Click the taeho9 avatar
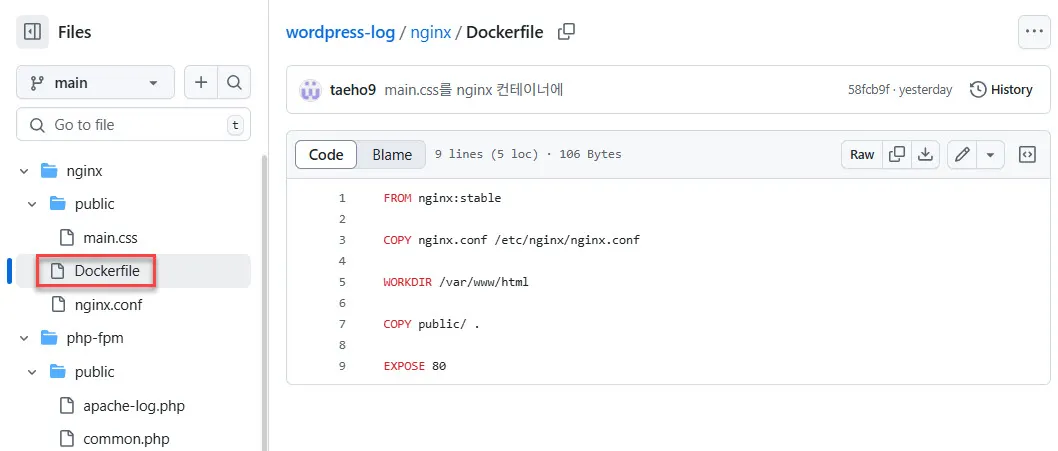The height and width of the screenshot is (451, 1058). coord(310,89)
